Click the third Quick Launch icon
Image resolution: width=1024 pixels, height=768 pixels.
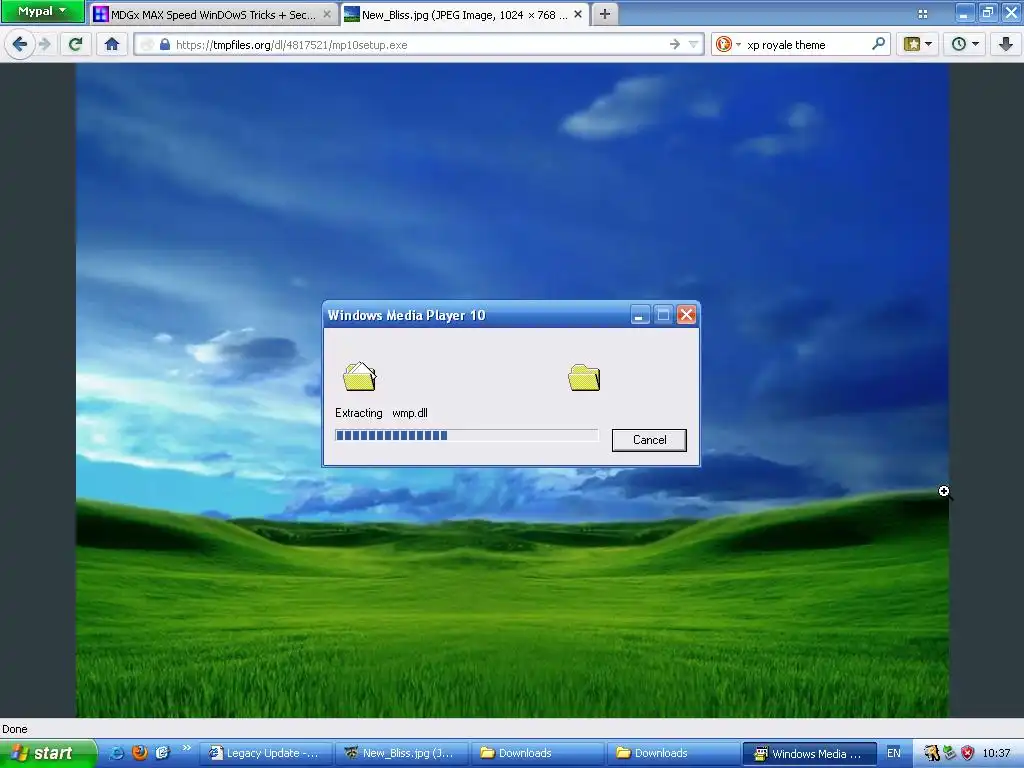coord(162,753)
